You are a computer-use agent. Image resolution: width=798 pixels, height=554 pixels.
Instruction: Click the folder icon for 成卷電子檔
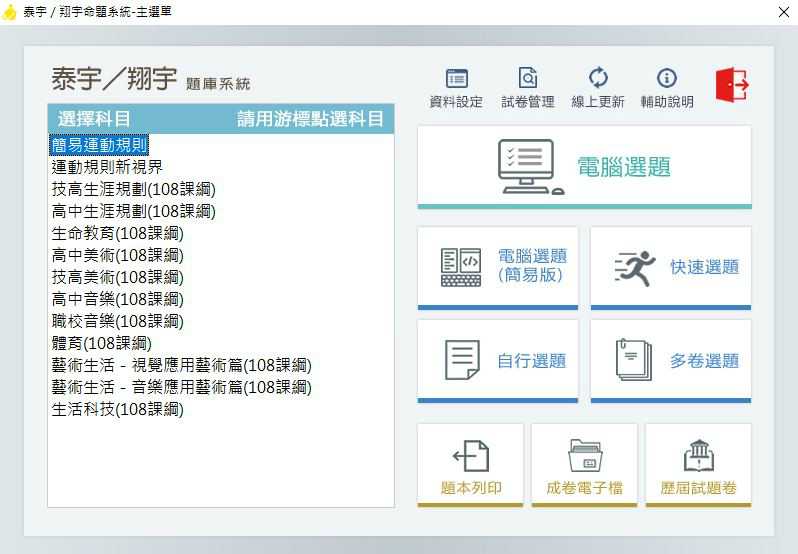tap(585, 455)
